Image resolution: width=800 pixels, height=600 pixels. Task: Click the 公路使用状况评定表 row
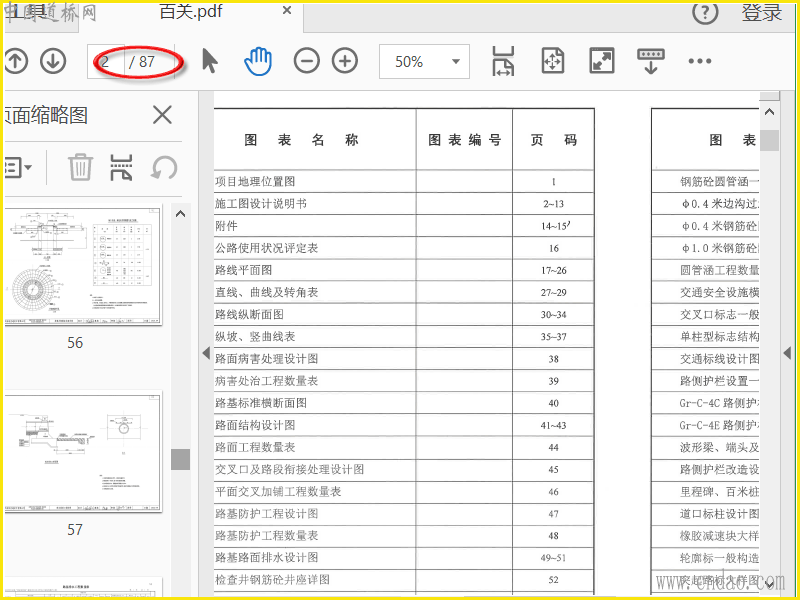click(x=404, y=248)
